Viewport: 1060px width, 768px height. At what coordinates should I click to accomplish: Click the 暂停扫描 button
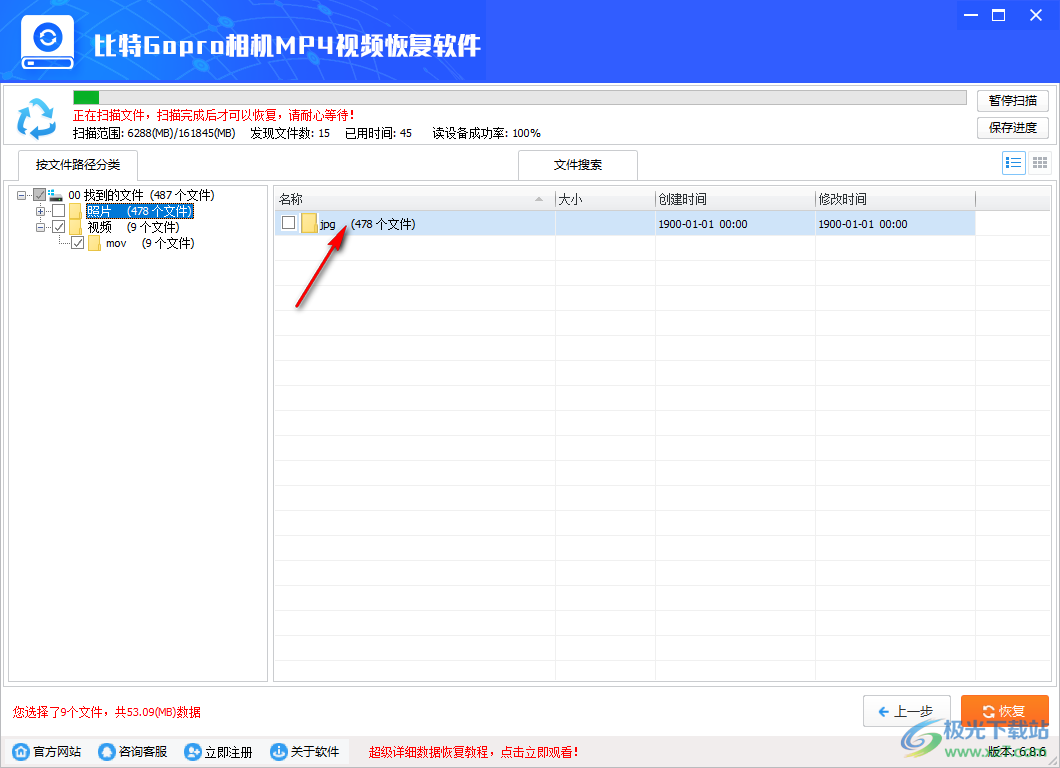1013,101
